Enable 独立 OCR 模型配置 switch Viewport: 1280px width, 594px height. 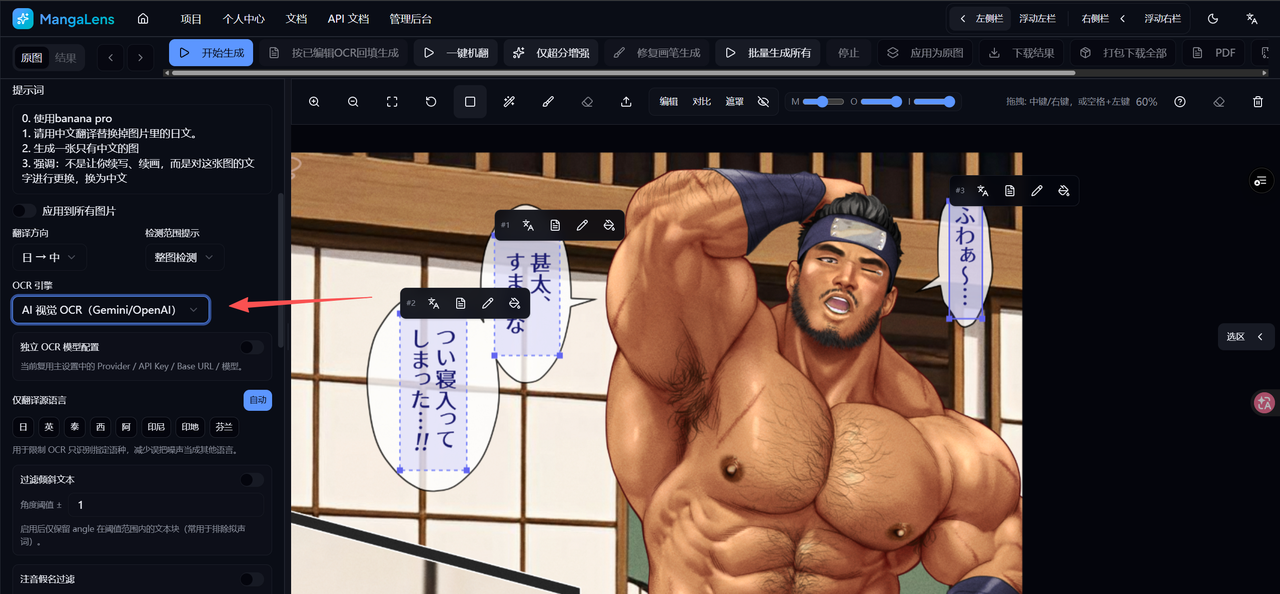[252, 347]
